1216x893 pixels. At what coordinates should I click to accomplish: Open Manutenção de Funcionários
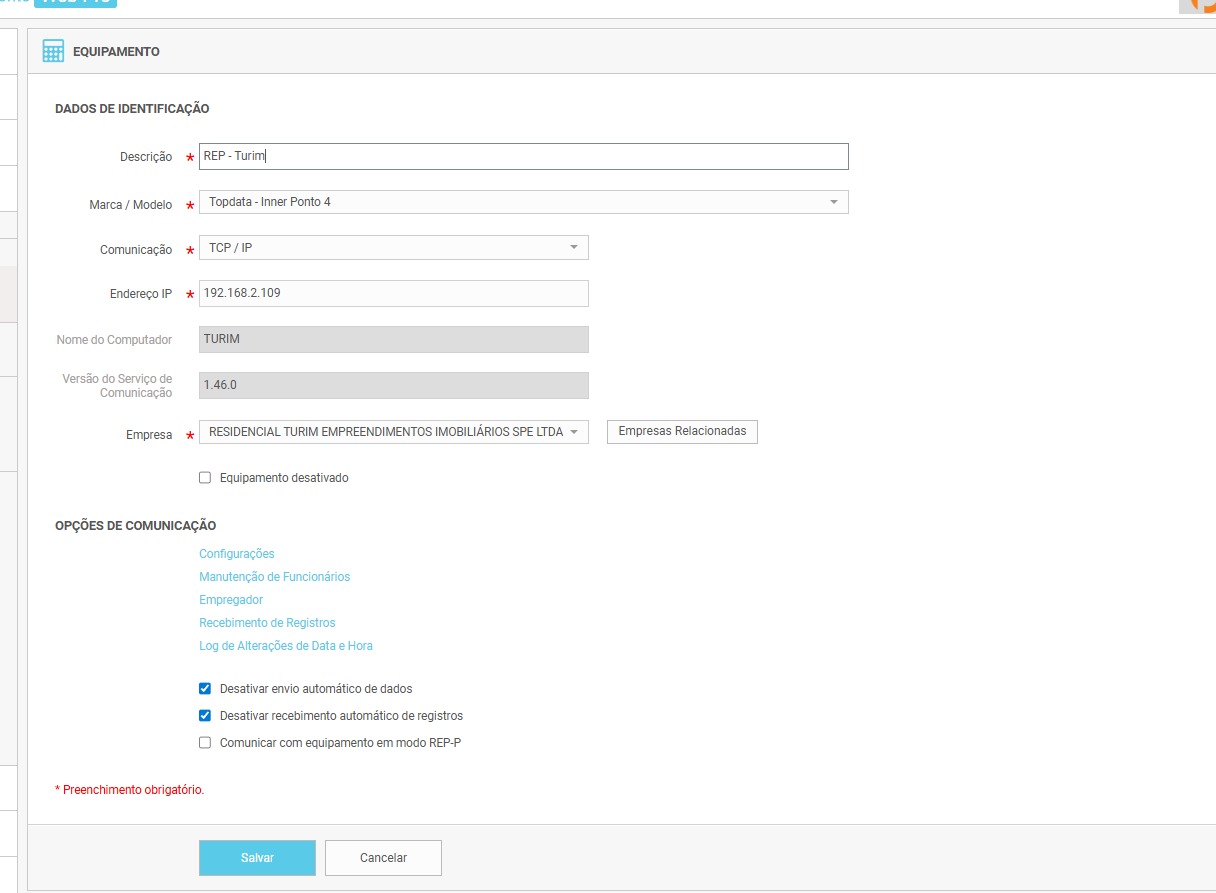tap(274, 577)
